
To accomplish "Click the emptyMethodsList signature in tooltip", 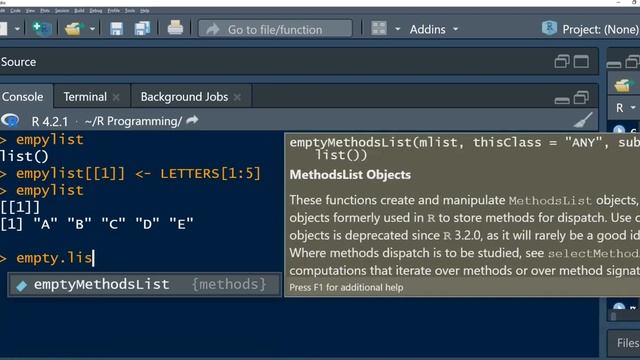I will click(464, 149).
